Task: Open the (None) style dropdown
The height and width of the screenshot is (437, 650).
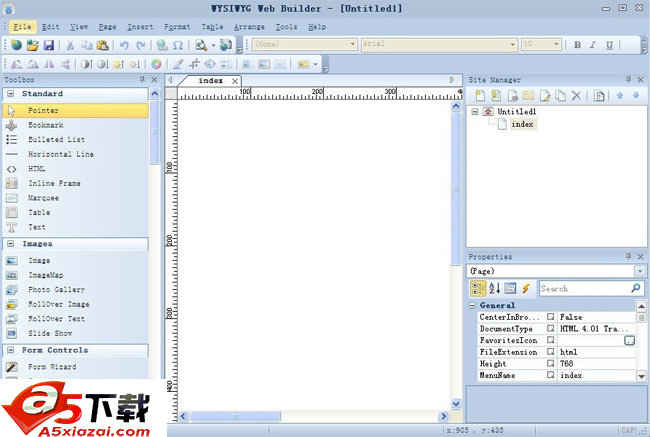Action: click(x=352, y=44)
